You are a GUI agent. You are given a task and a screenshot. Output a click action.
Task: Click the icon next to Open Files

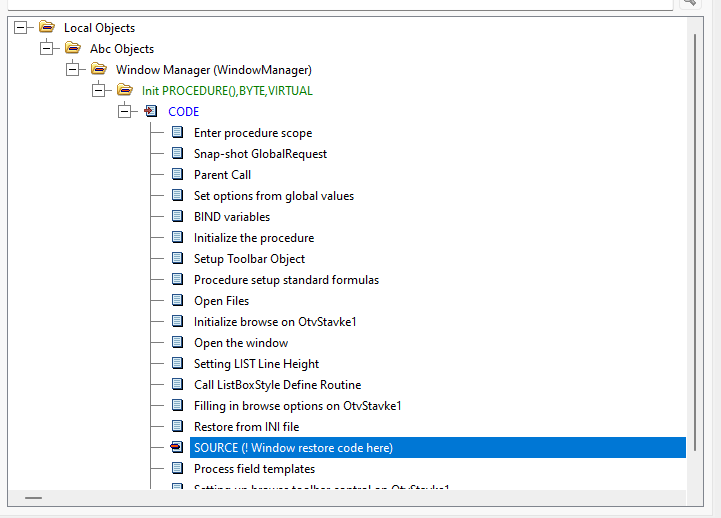coord(177,301)
